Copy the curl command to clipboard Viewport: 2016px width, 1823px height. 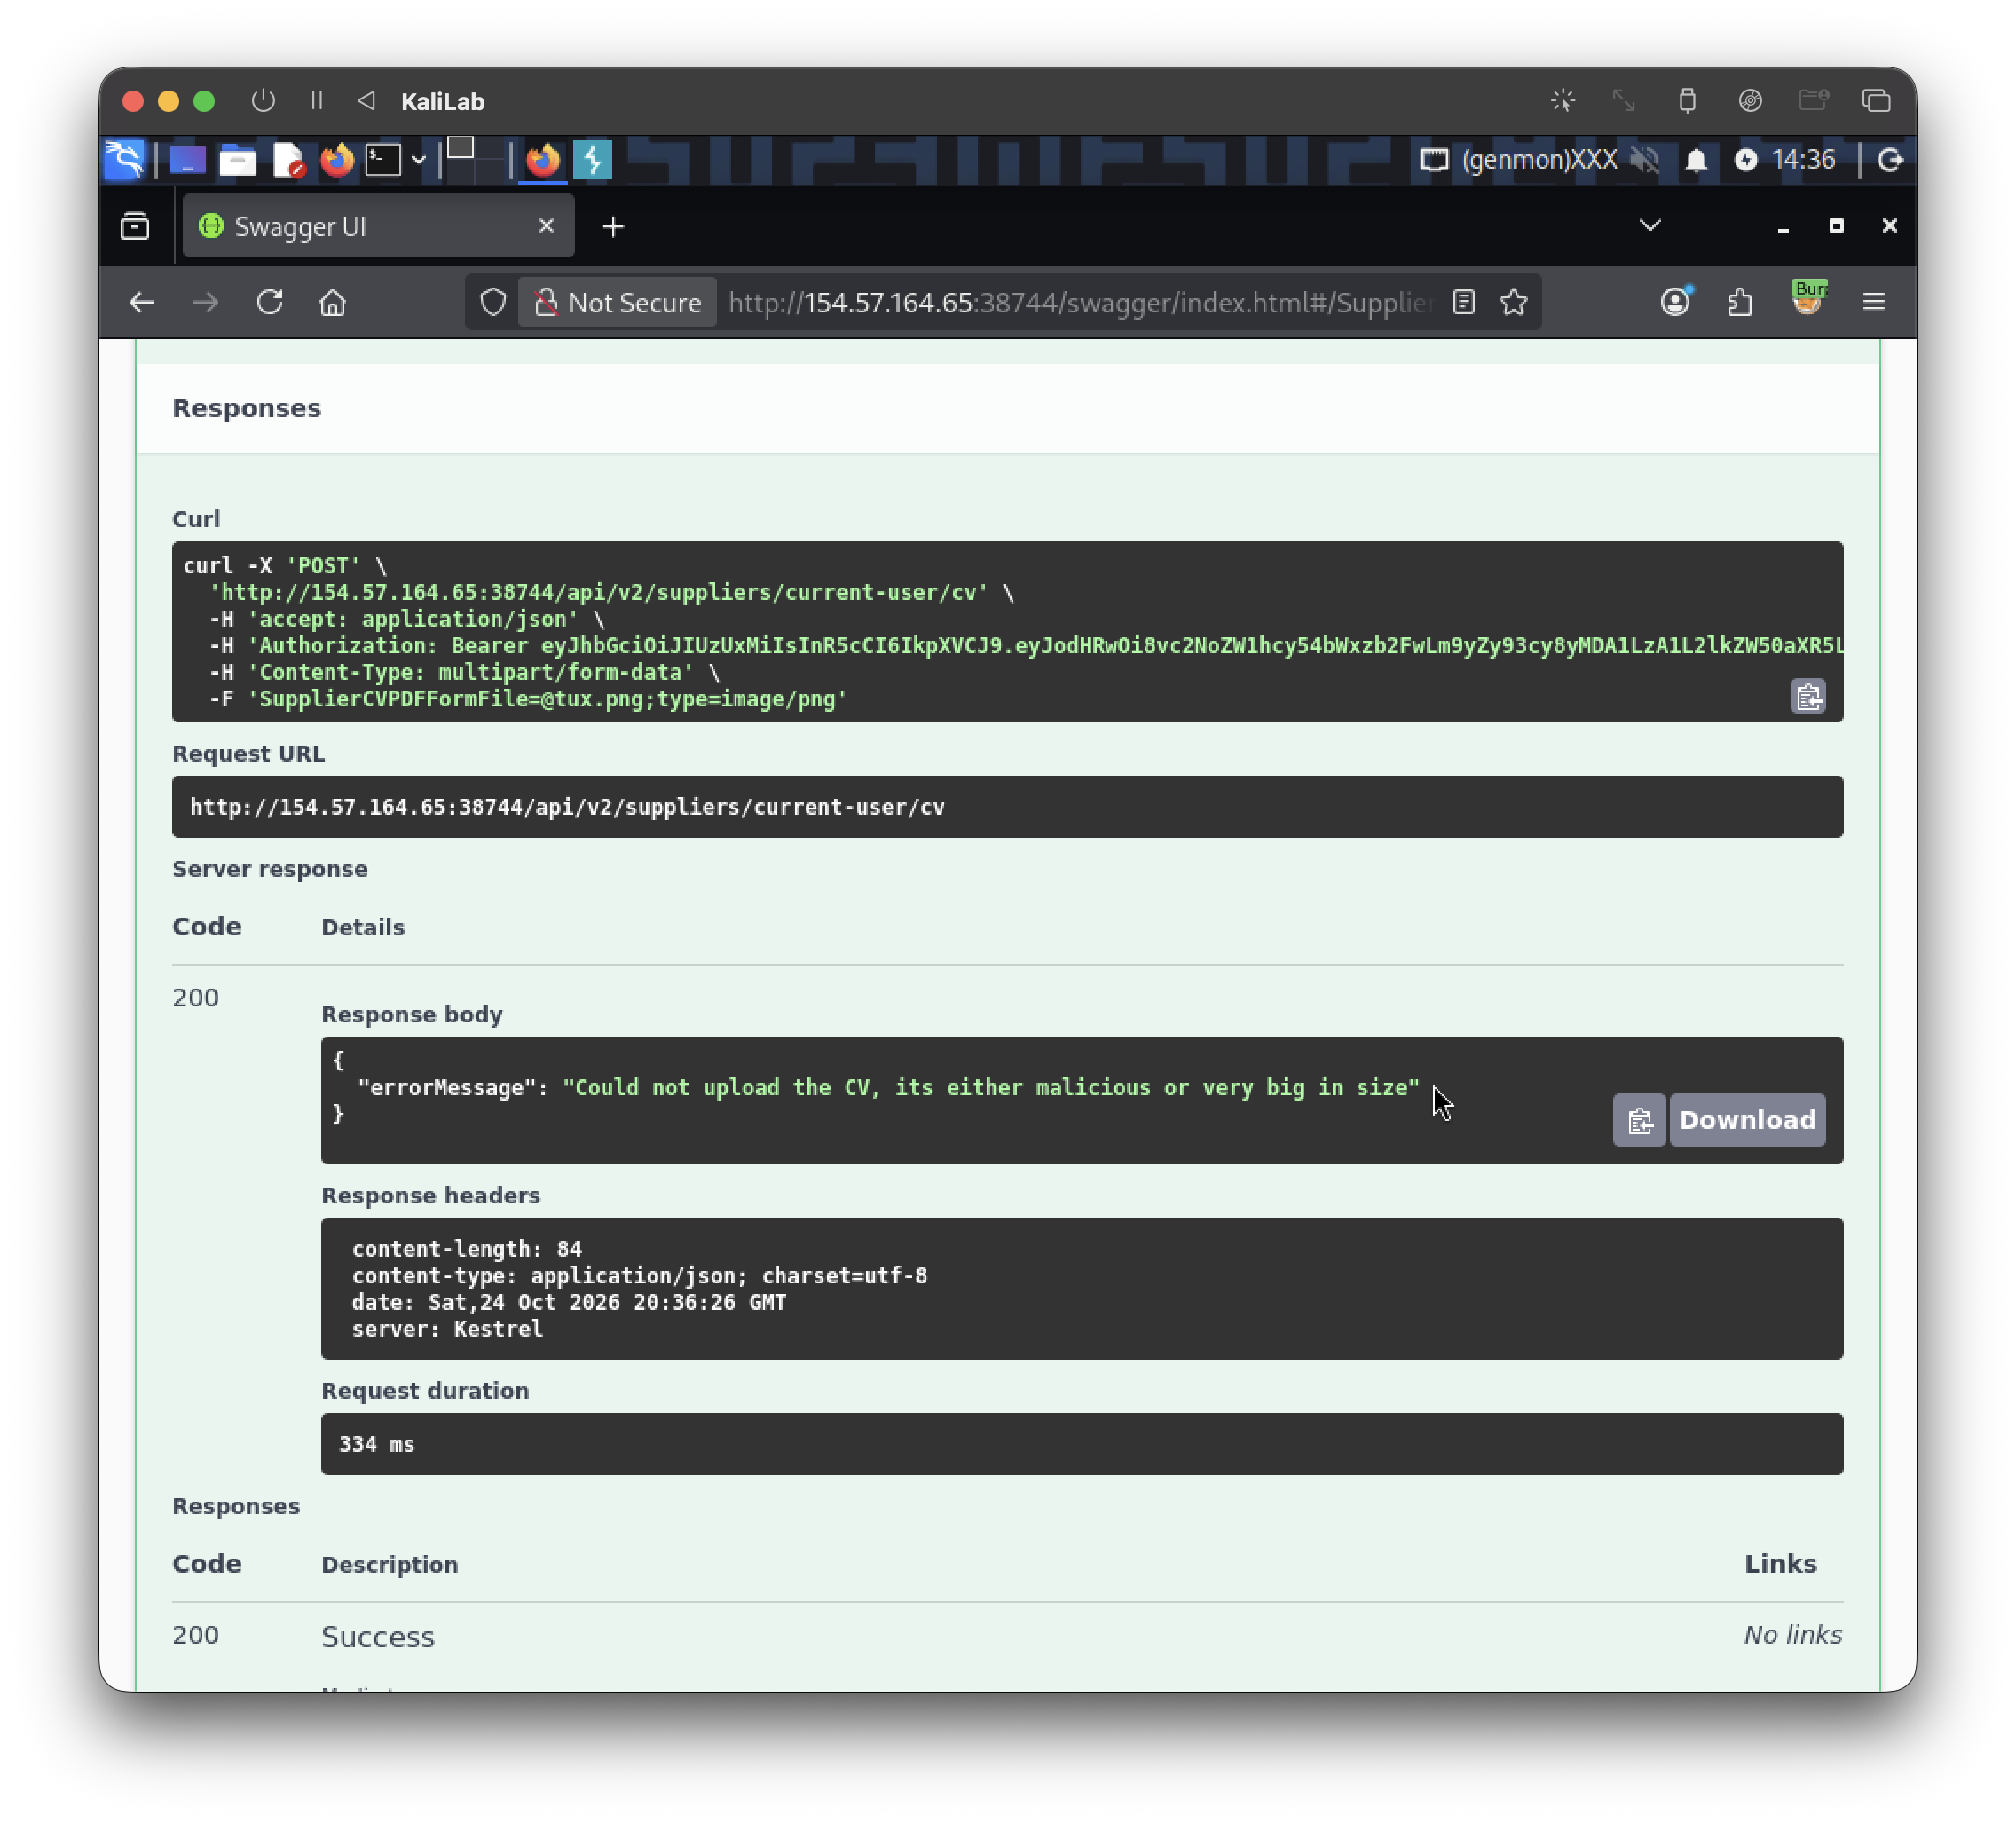click(x=1808, y=696)
